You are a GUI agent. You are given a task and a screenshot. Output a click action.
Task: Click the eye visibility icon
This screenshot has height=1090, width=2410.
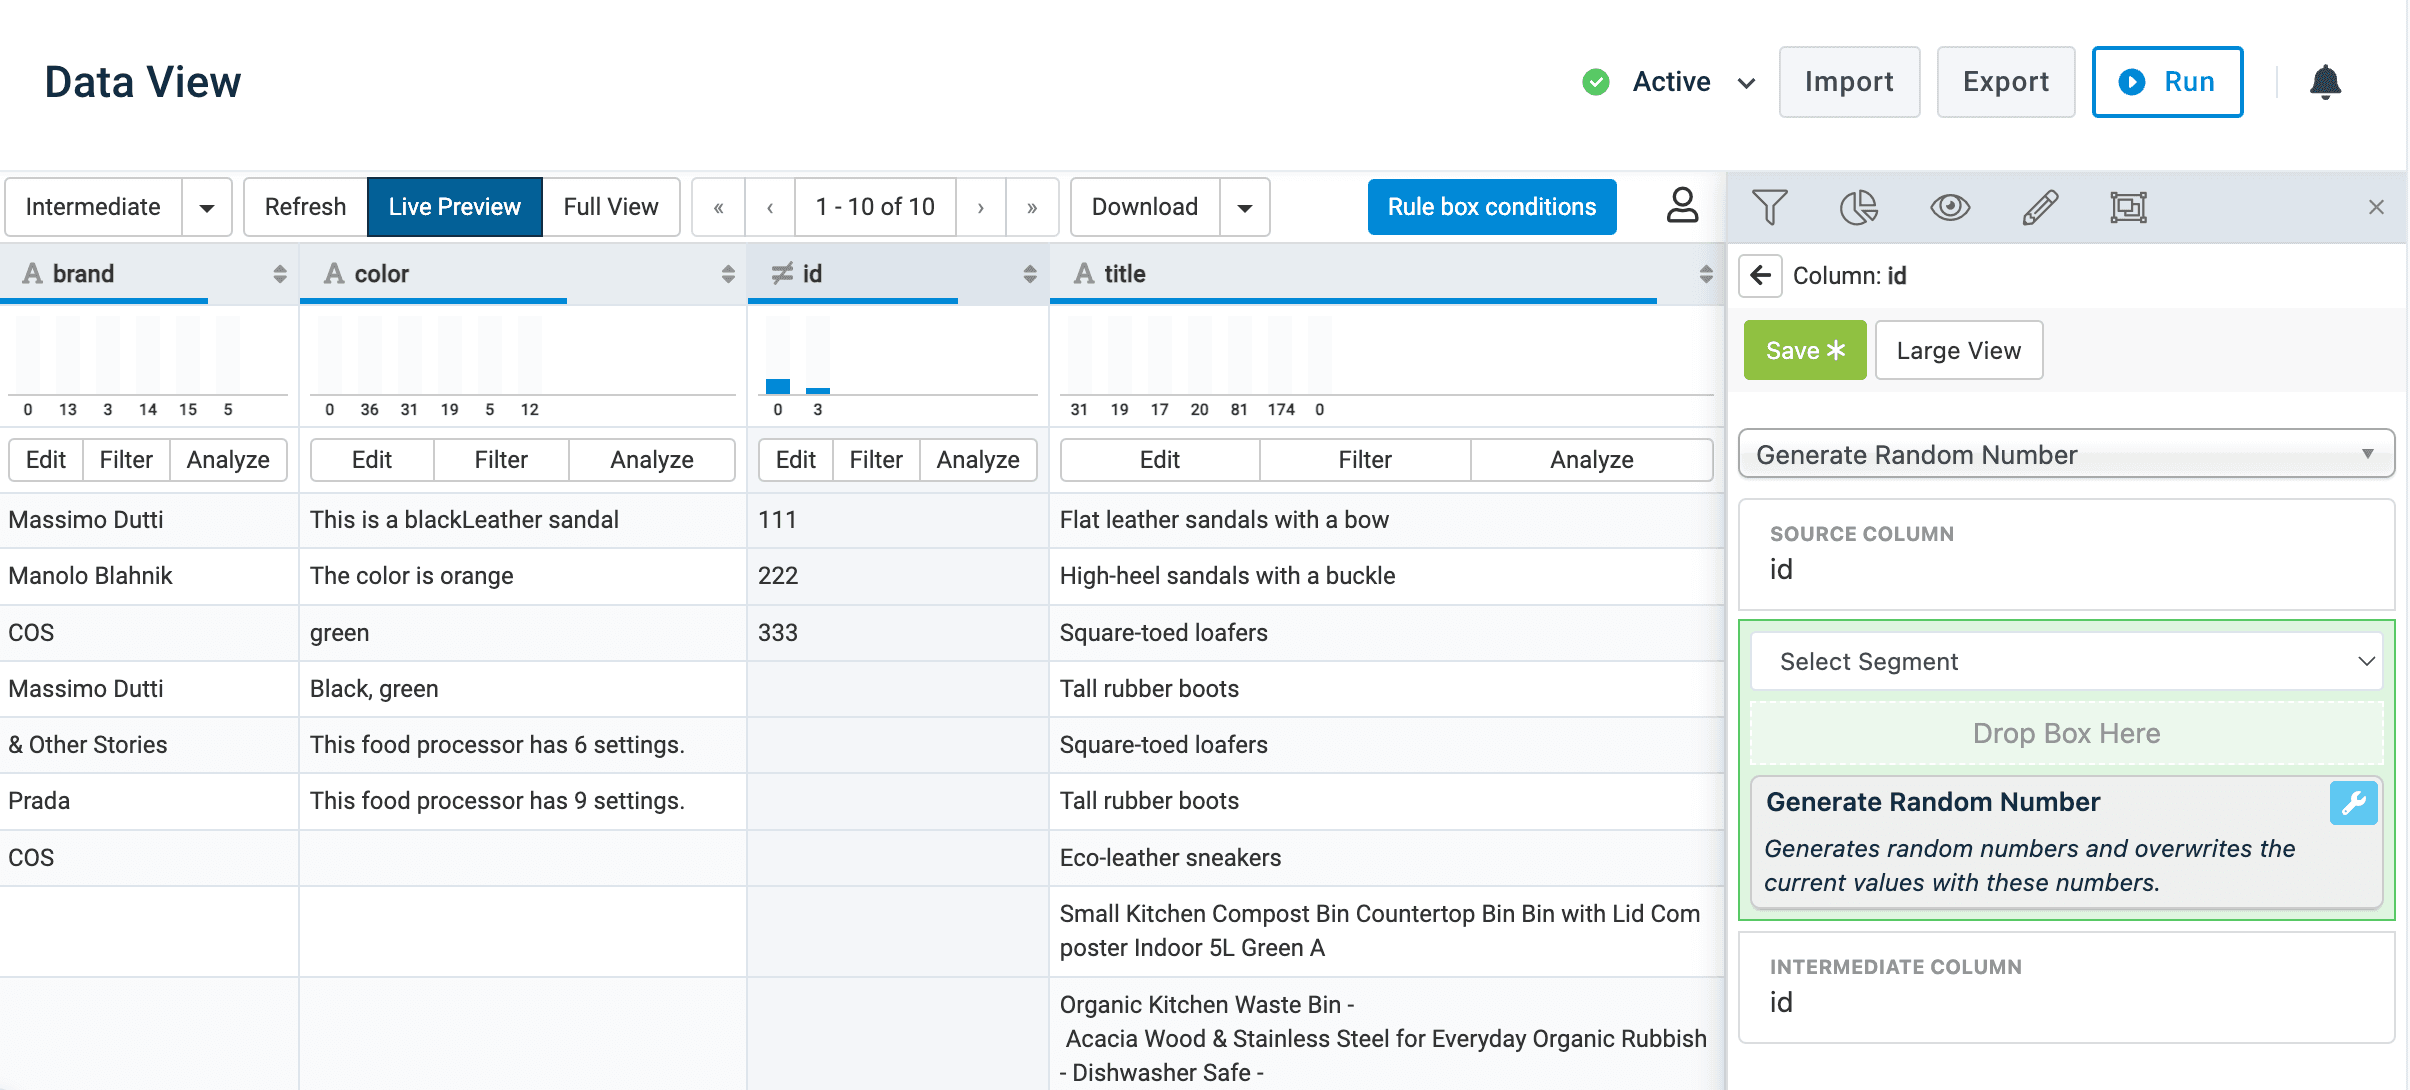tap(1949, 207)
